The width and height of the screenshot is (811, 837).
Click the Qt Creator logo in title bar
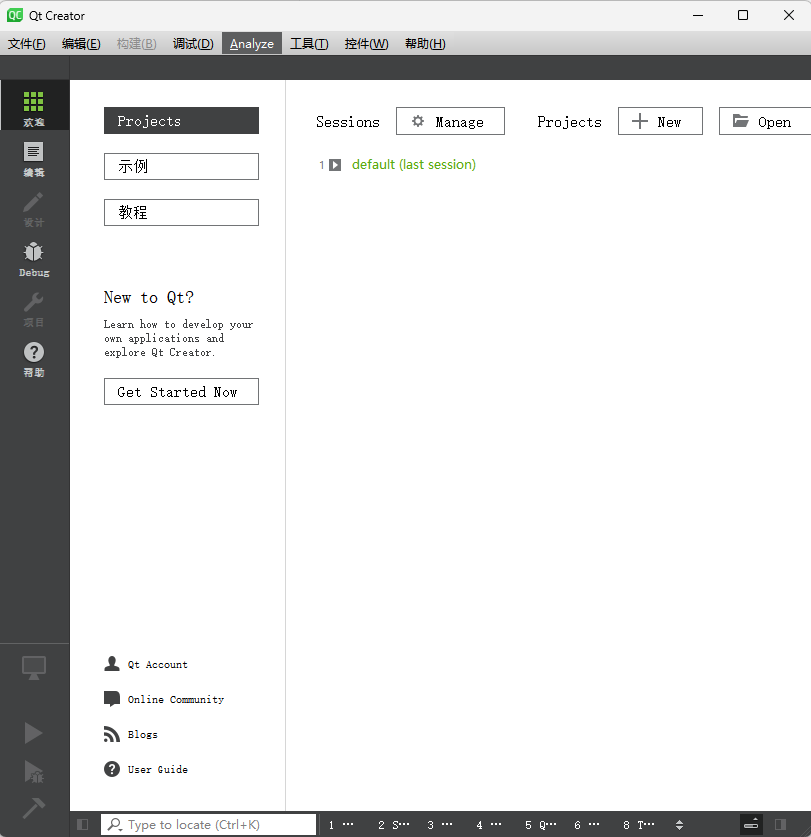[15, 15]
